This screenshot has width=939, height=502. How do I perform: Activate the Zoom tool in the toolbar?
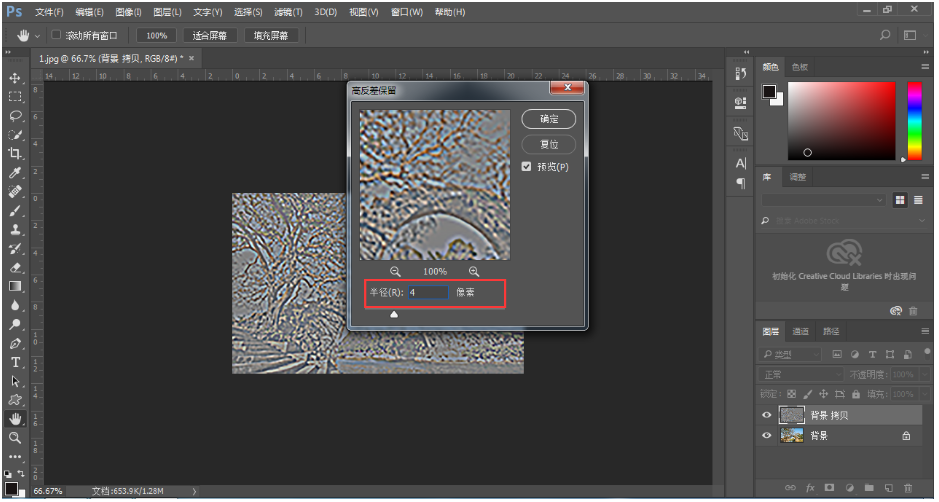pyautogui.click(x=15, y=438)
